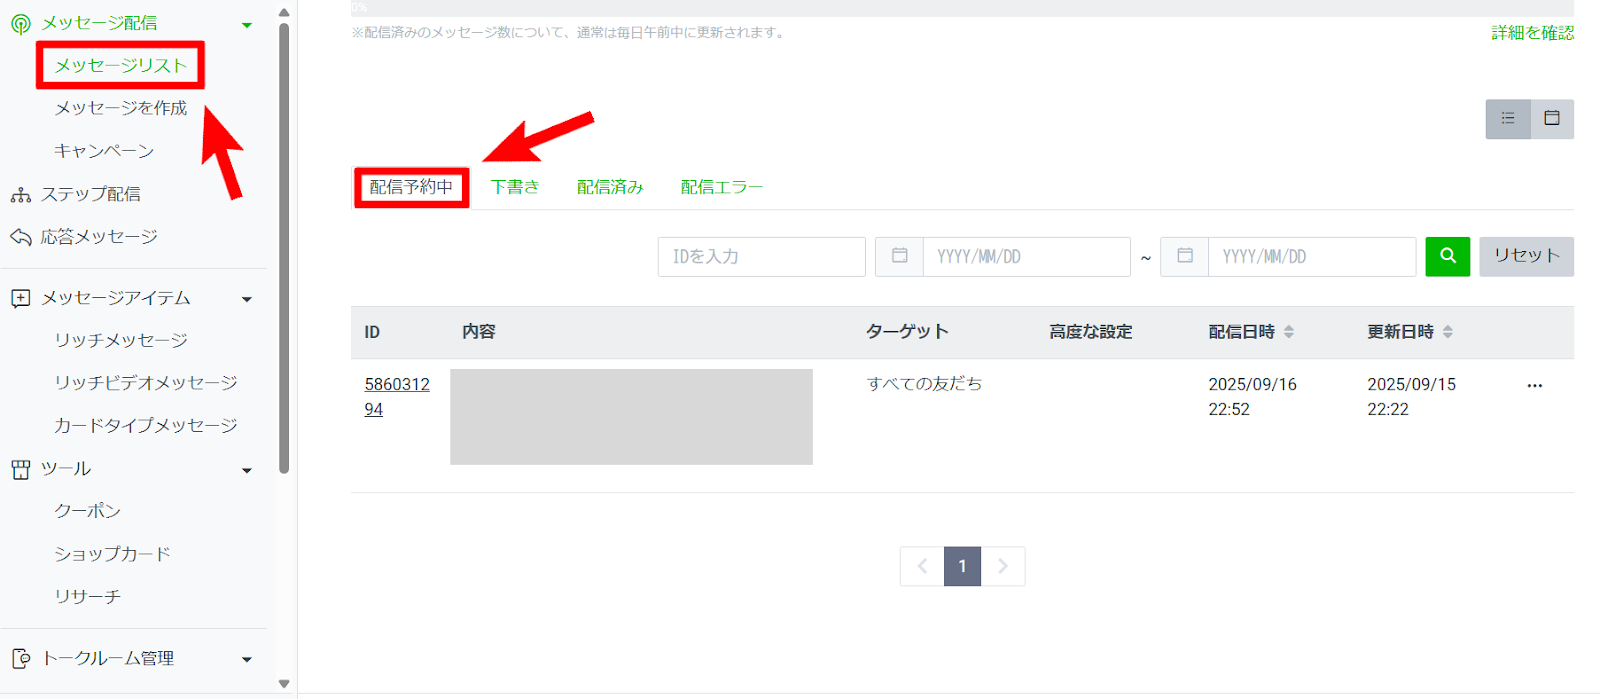Sort by 配信日時 column arrows
Viewport: 1600px width, 699px height.
click(x=1289, y=332)
